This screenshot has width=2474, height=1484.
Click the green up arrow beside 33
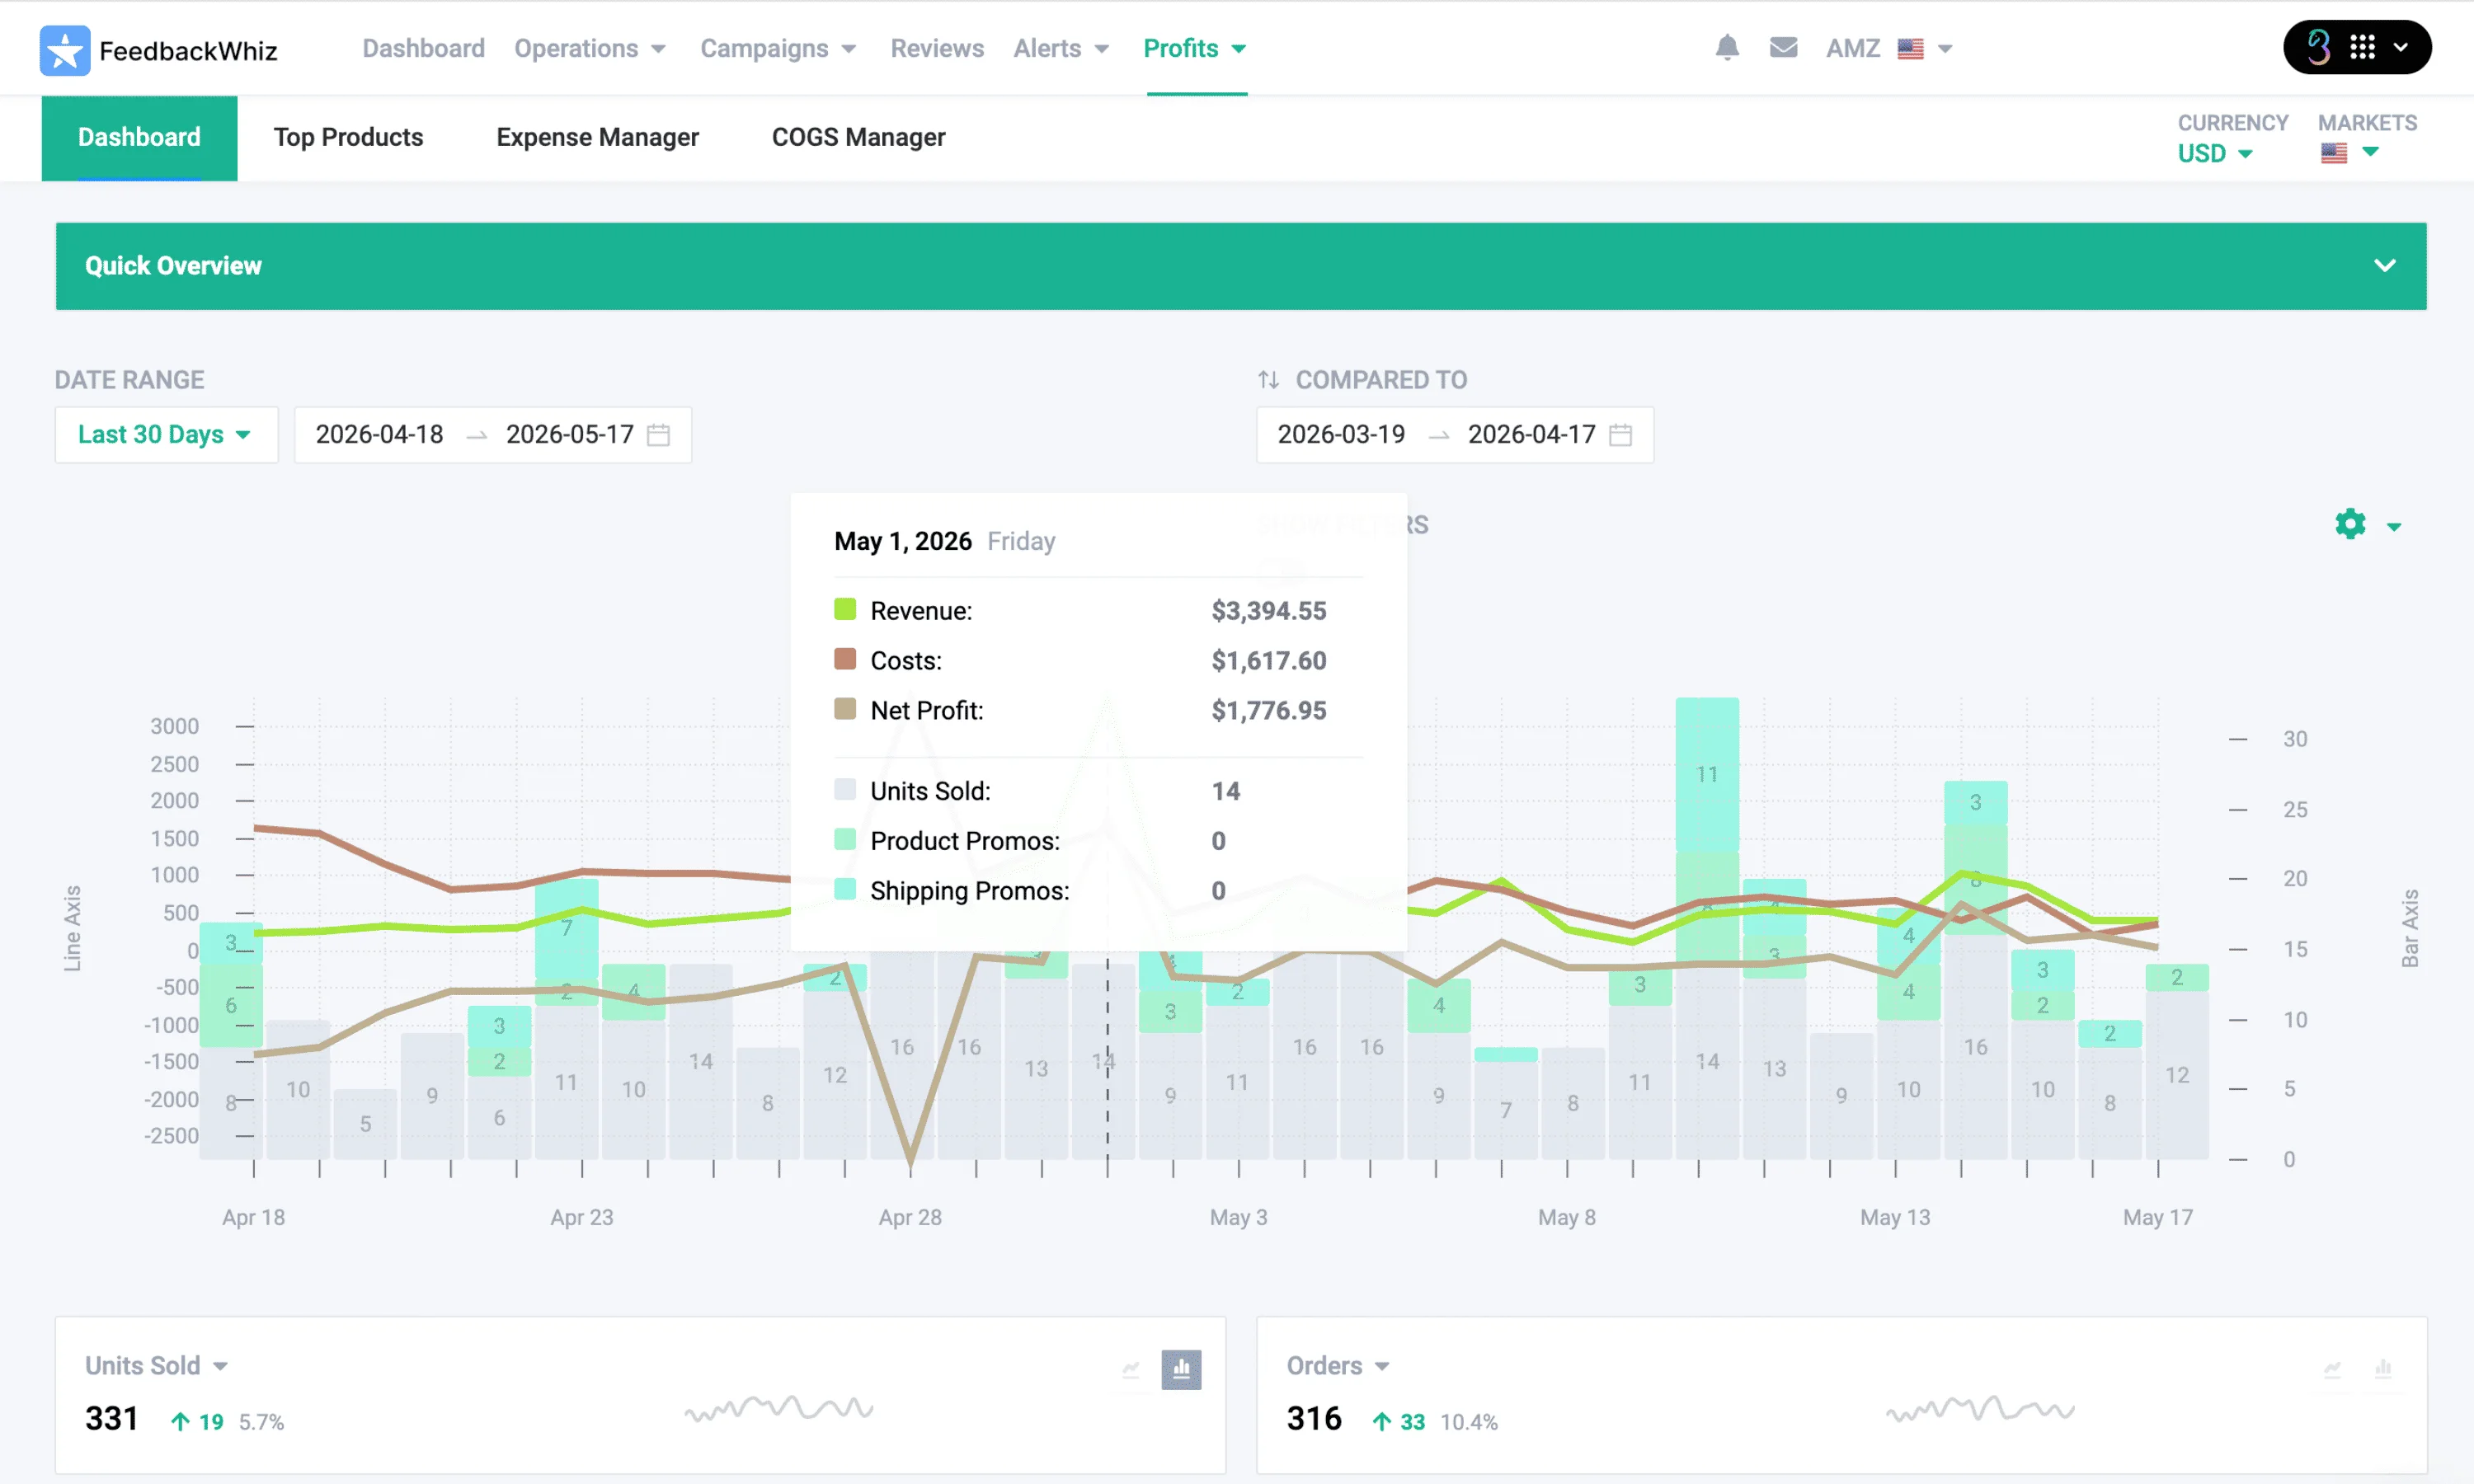pyautogui.click(x=1381, y=1421)
